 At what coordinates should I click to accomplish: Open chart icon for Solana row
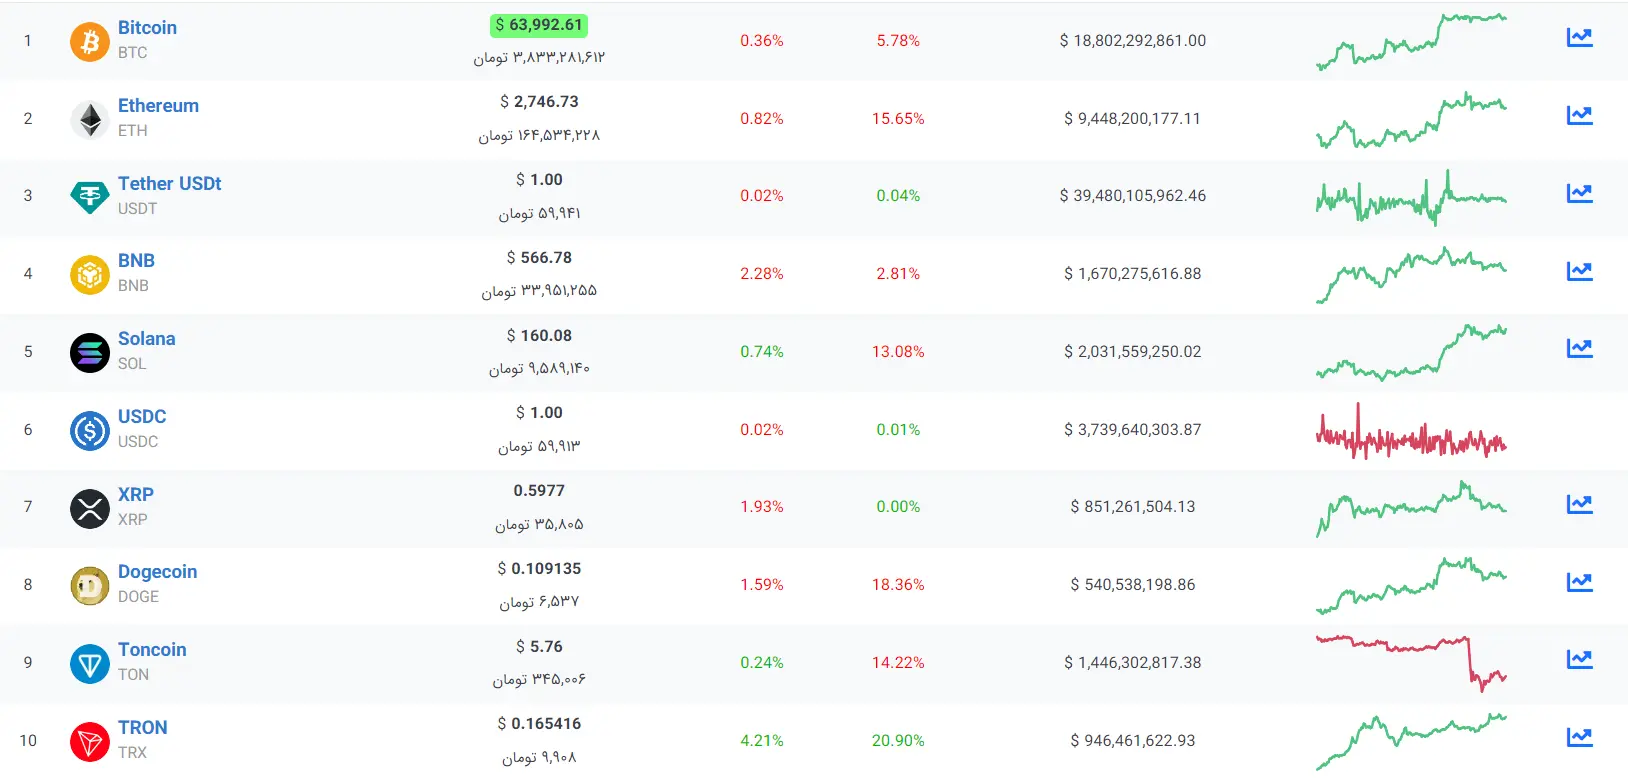(1579, 348)
